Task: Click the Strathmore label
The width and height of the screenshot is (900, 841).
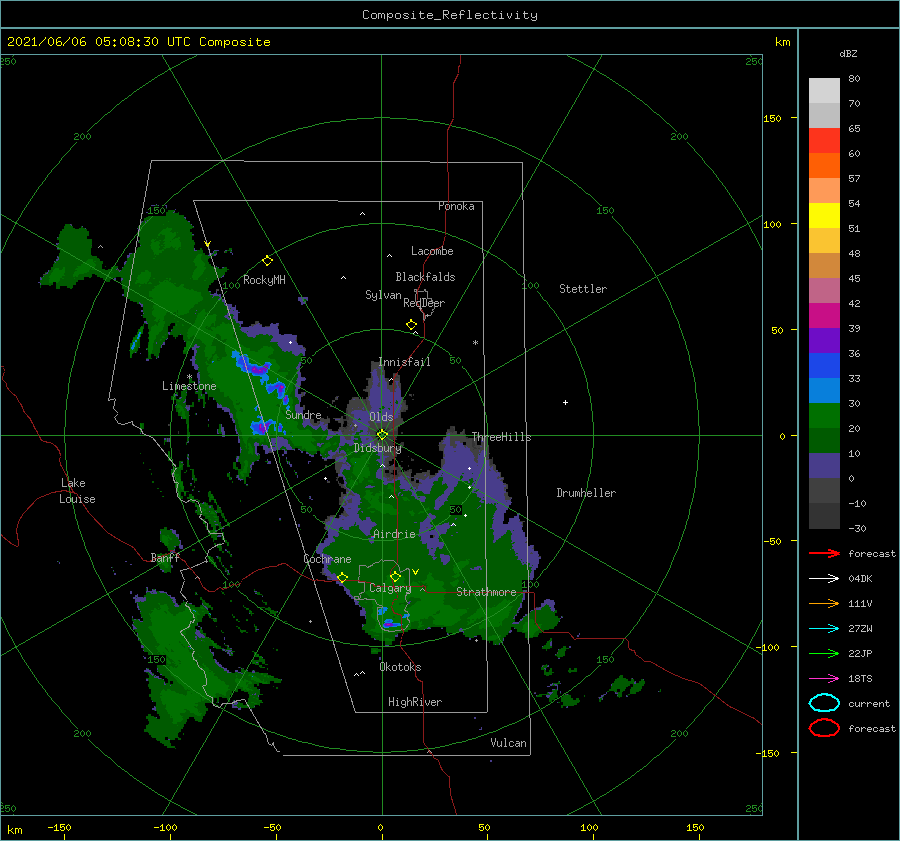Action: [486, 592]
